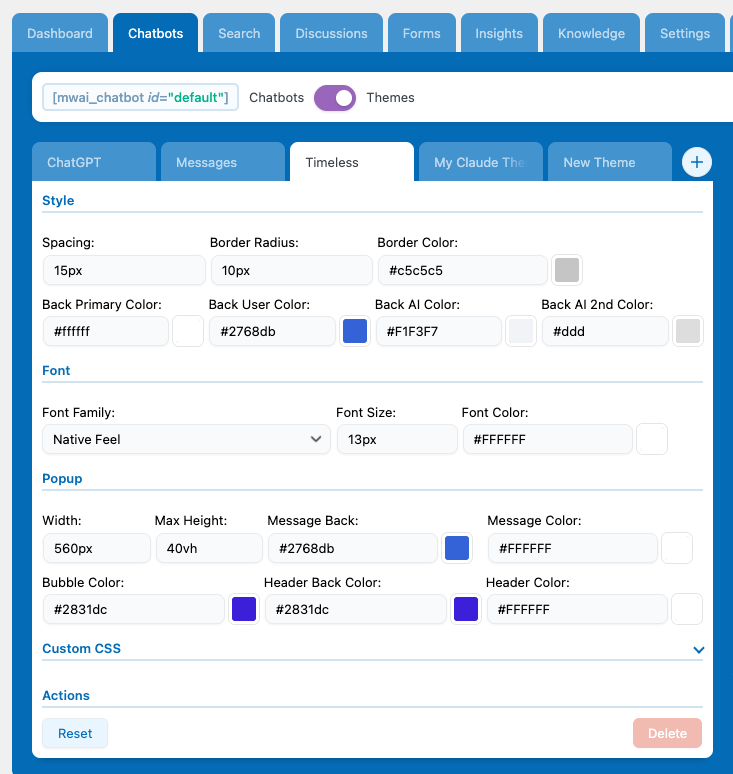This screenshot has width=733, height=774.
Task: Click the Popup section heading
Action: (62, 479)
